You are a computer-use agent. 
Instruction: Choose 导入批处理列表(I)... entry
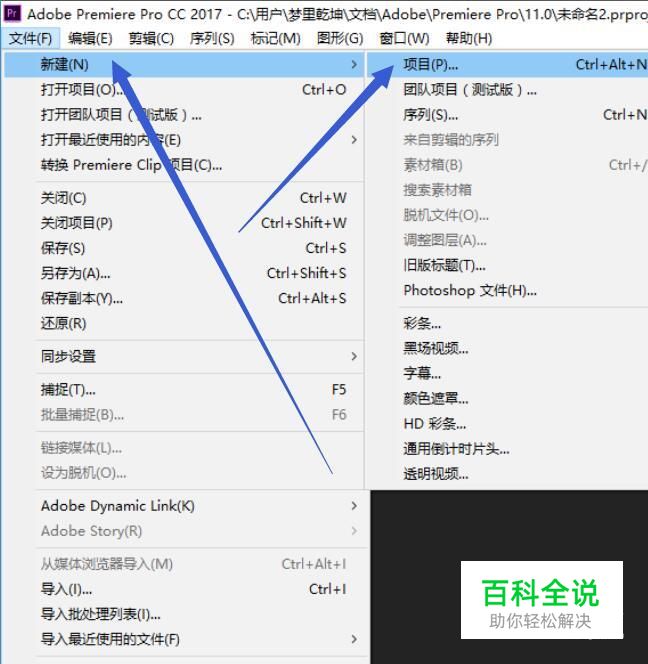click(x=184, y=614)
